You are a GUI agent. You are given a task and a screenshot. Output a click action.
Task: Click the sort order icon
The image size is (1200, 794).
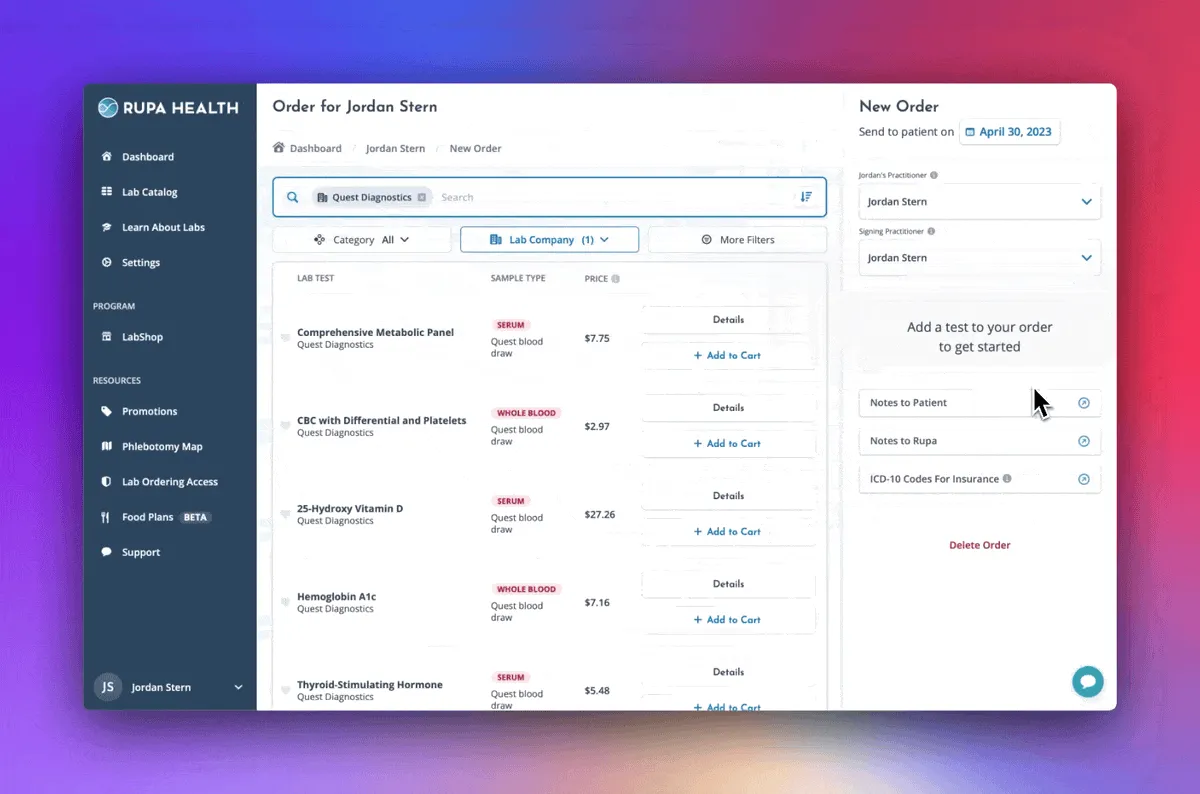pos(806,197)
